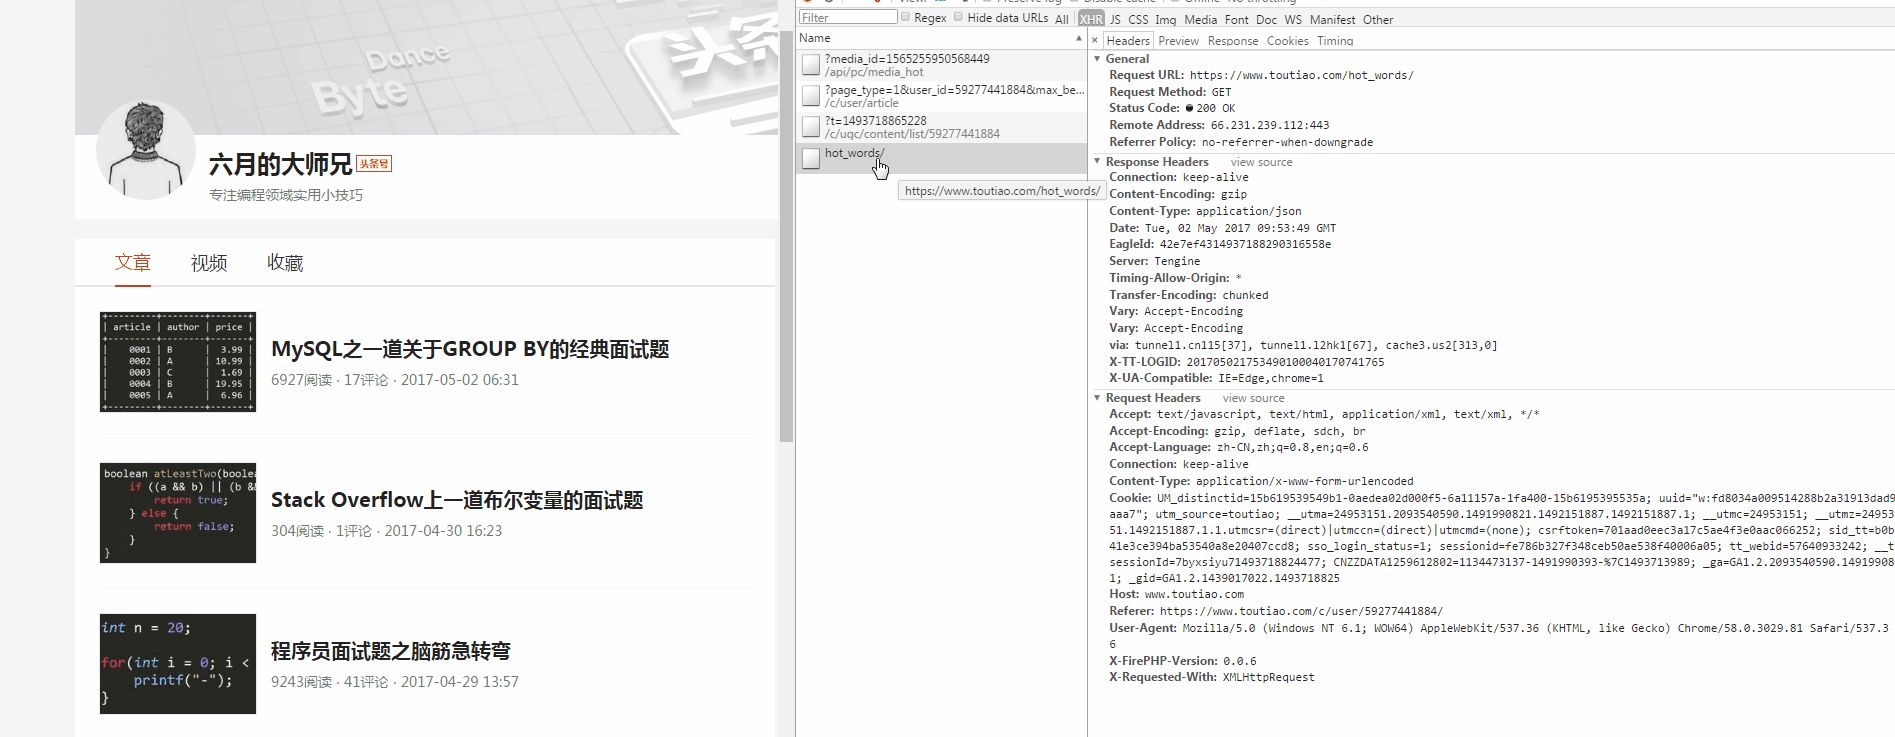Filter requests by JS

tap(1115, 19)
